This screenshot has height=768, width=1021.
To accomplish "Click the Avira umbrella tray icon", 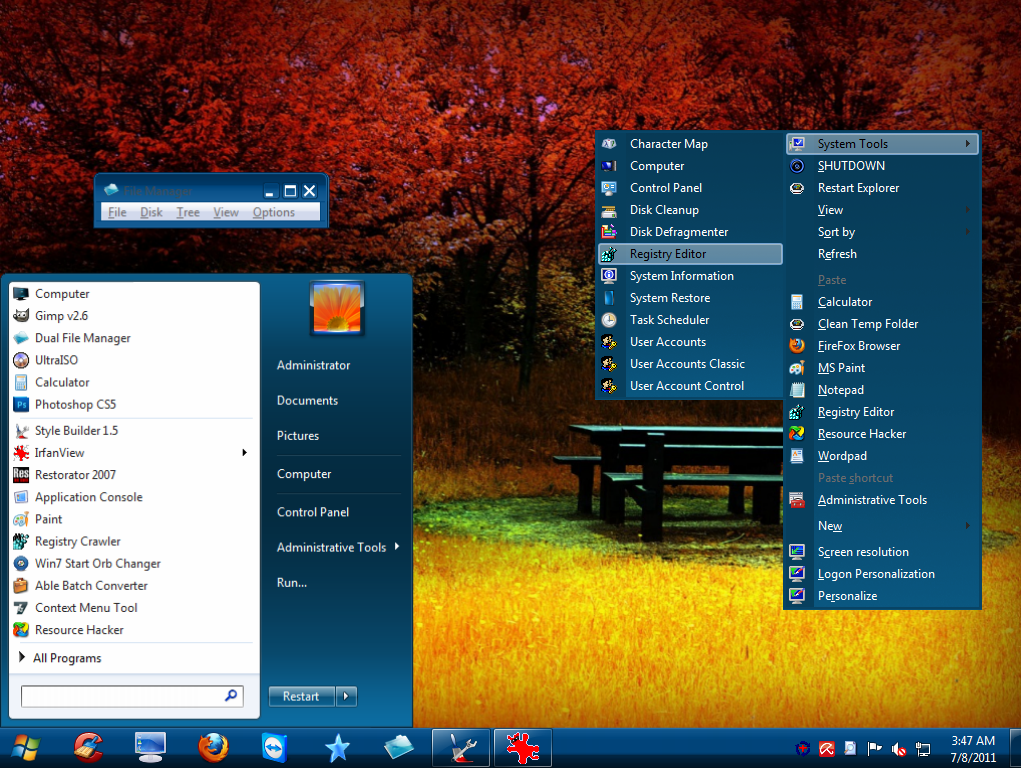I will tap(826, 748).
